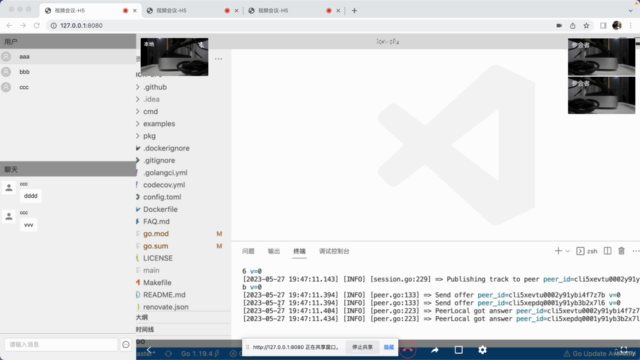Open a new browser tab
This screenshot has height=360, width=640.
point(354,11)
